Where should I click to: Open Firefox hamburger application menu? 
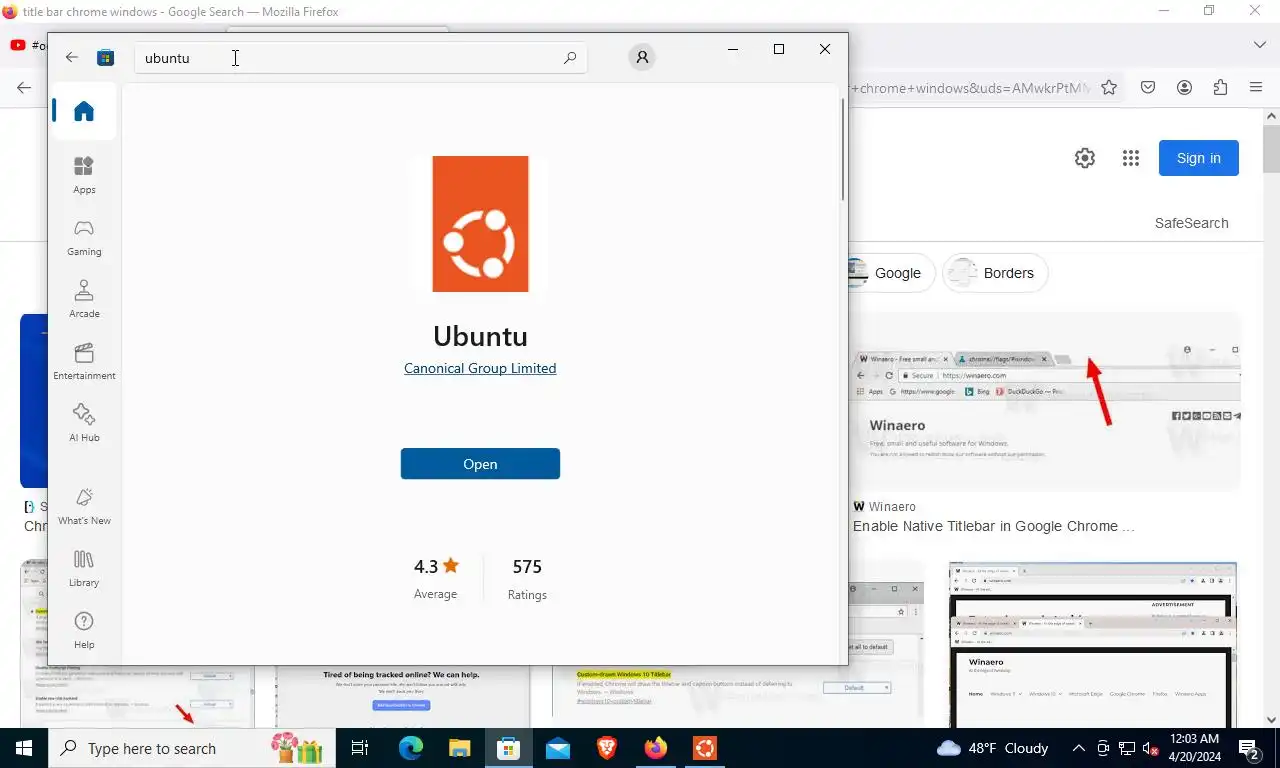1256,87
